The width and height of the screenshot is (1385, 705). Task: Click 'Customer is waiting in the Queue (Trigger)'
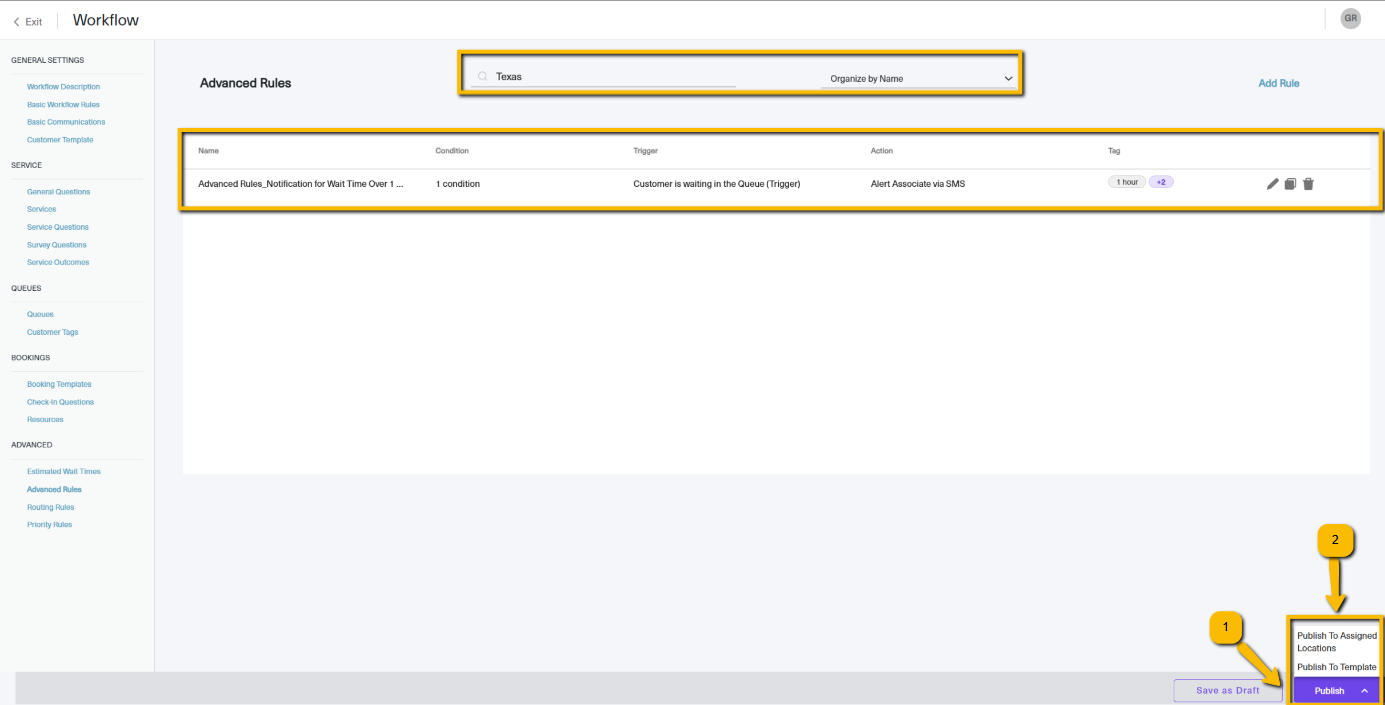coord(717,184)
